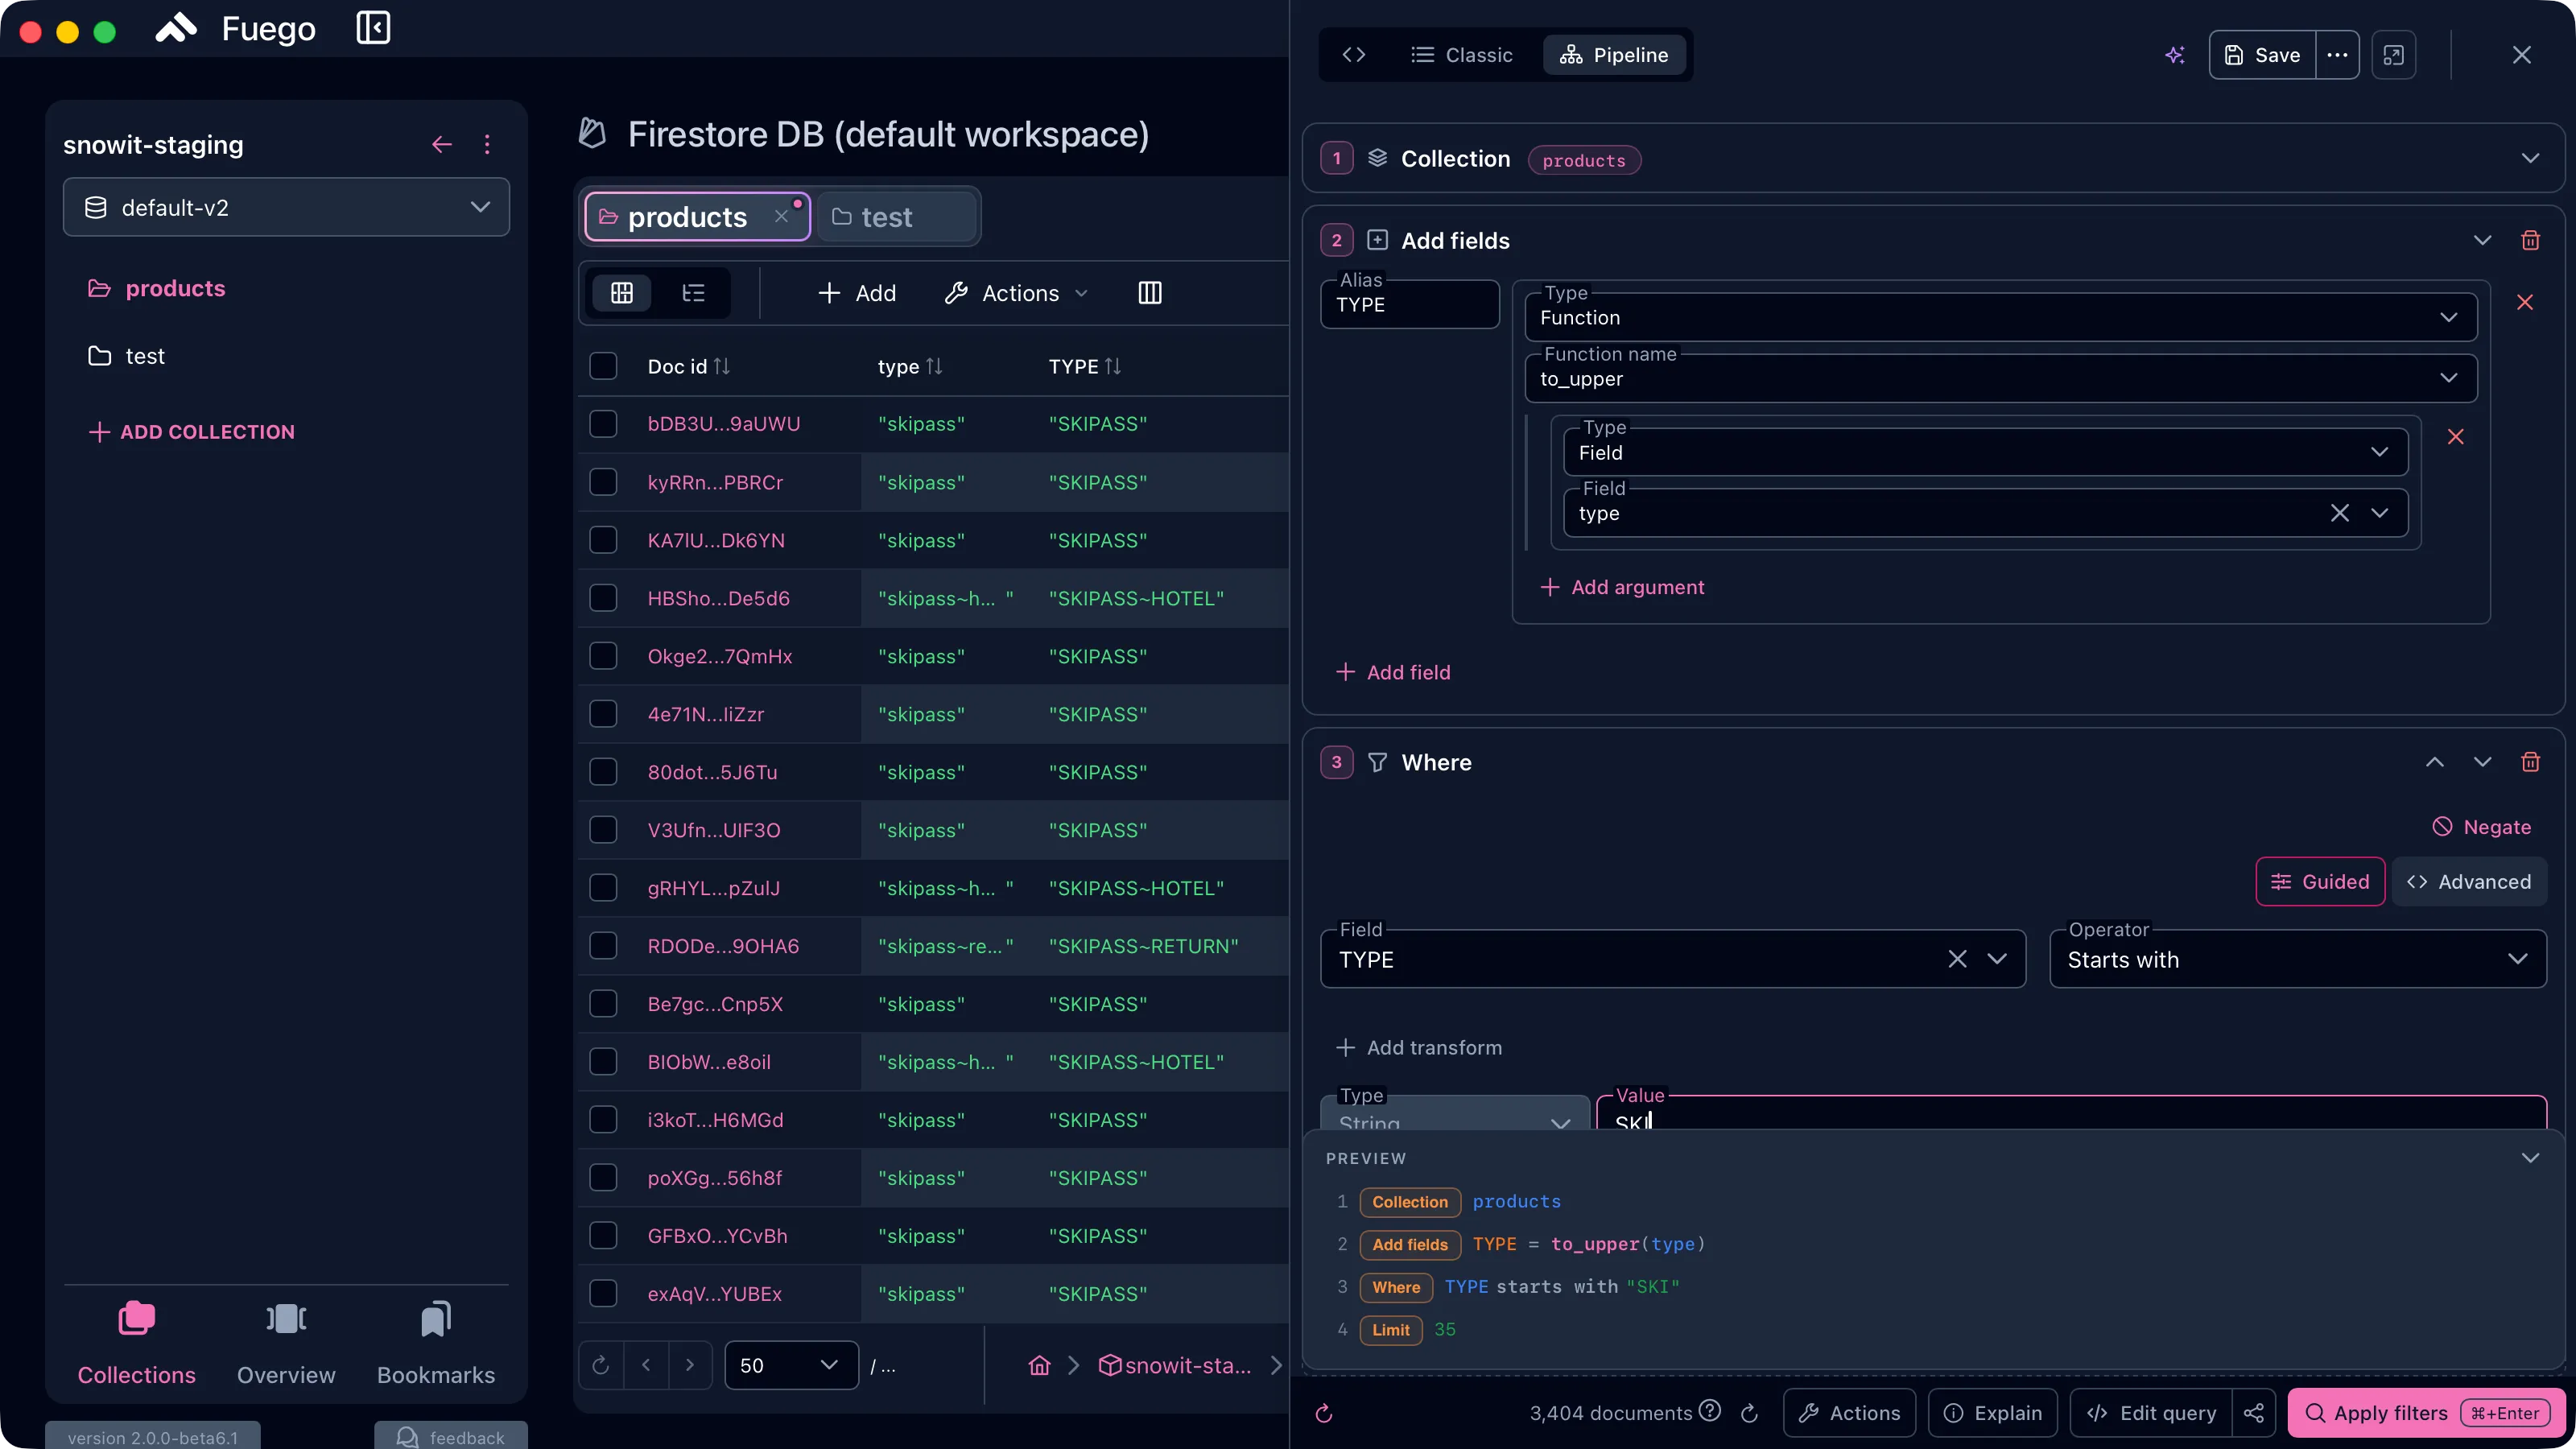The height and width of the screenshot is (1449, 2576).
Task: Tick the checkbox for HBSho...De5d6
Action: pyautogui.click(x=603, y=598)
